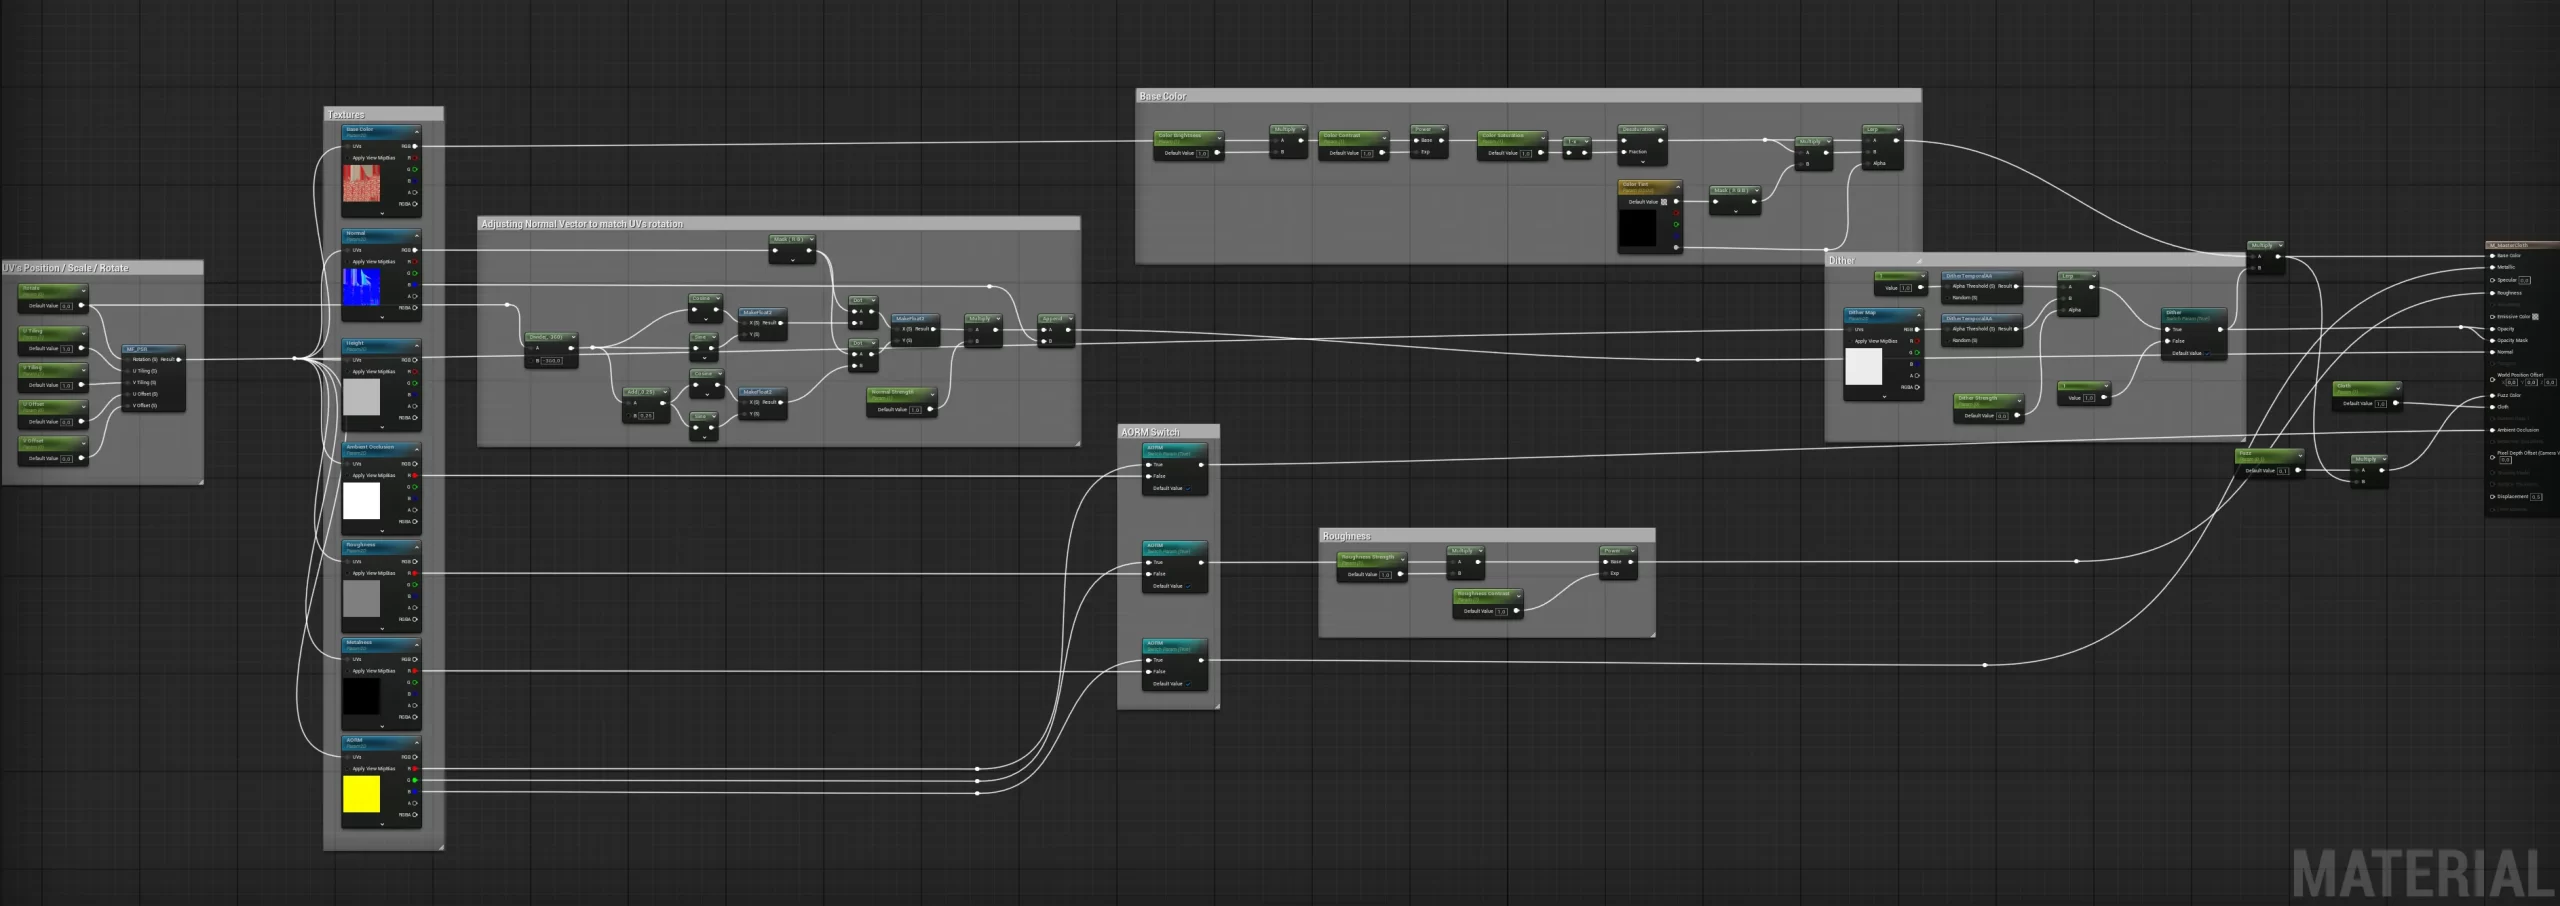Click the Emissive Color swatch on M_MasterCloth
Screen dimensions: 2560x906
click(2535, 316)
